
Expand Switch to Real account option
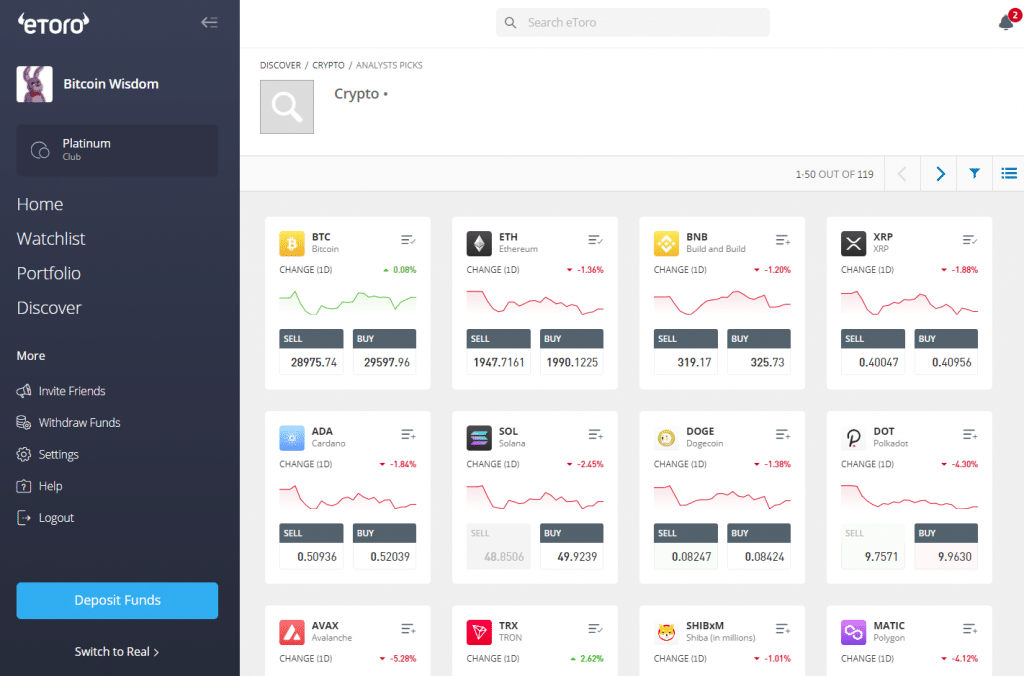click(117, 652)
